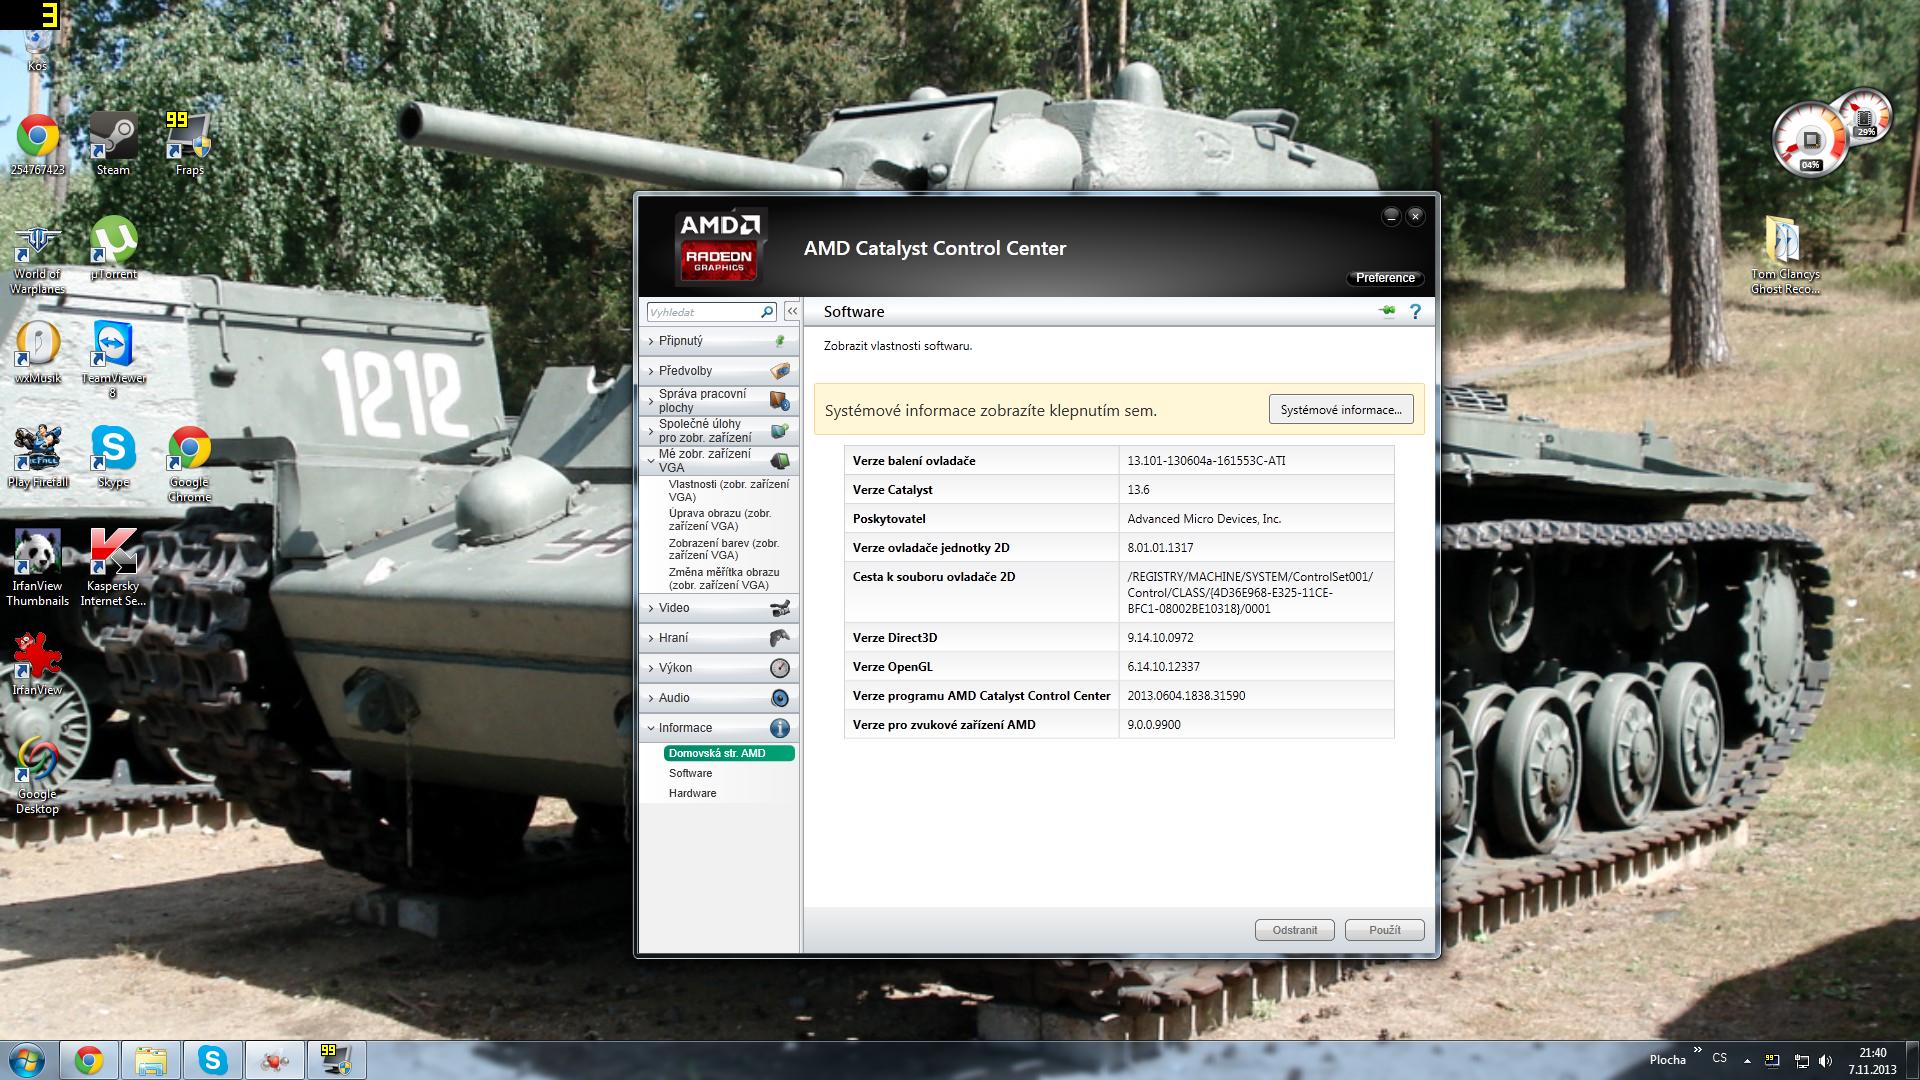Minimize the Catalyst Control Center window

[x=1391, y=216]
